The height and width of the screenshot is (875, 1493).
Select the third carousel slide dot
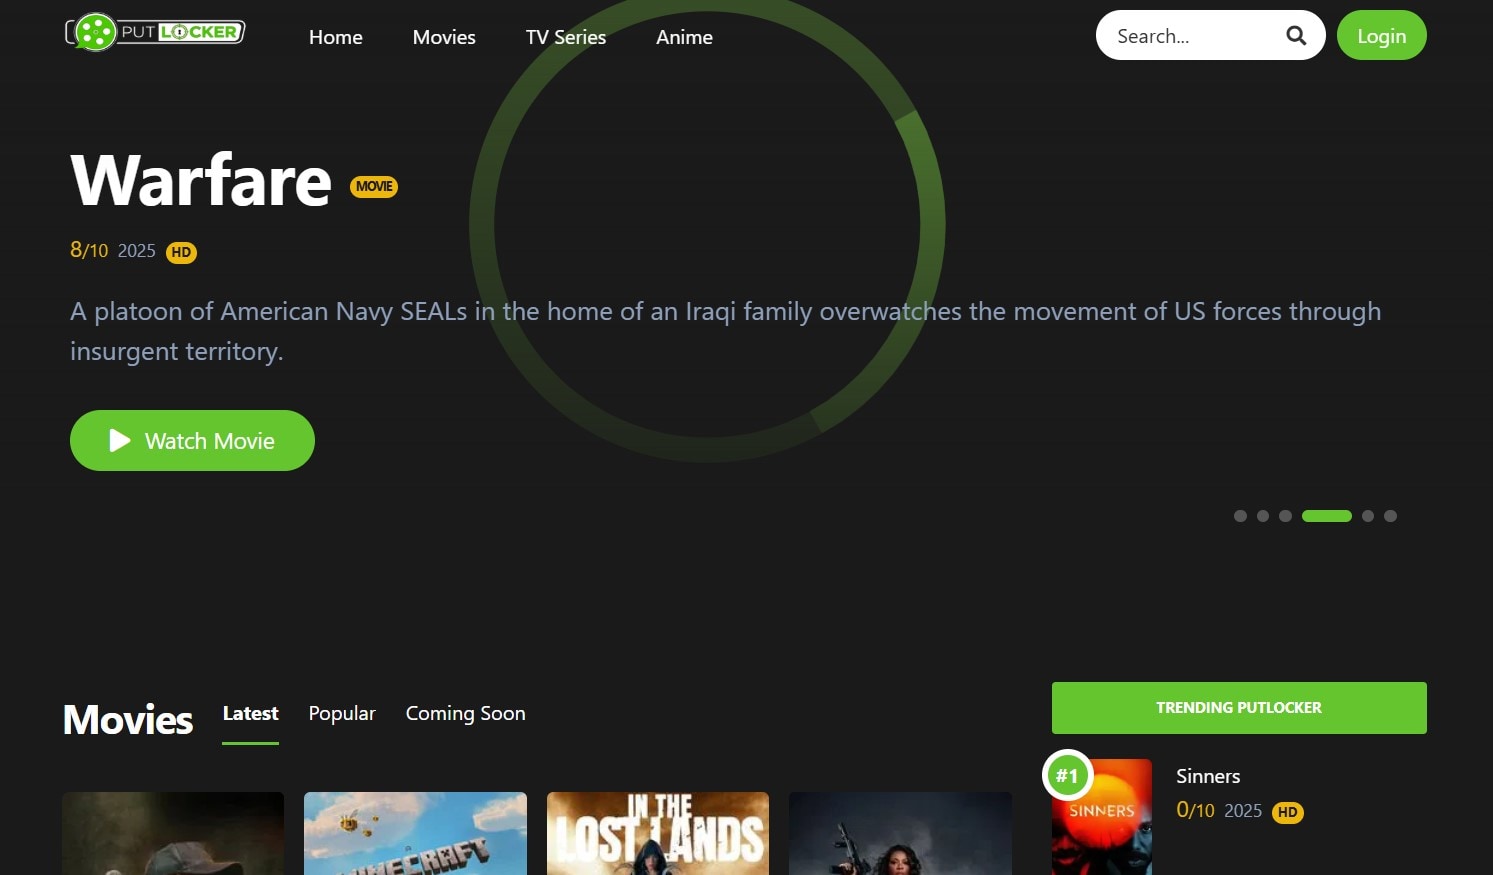1285,516
